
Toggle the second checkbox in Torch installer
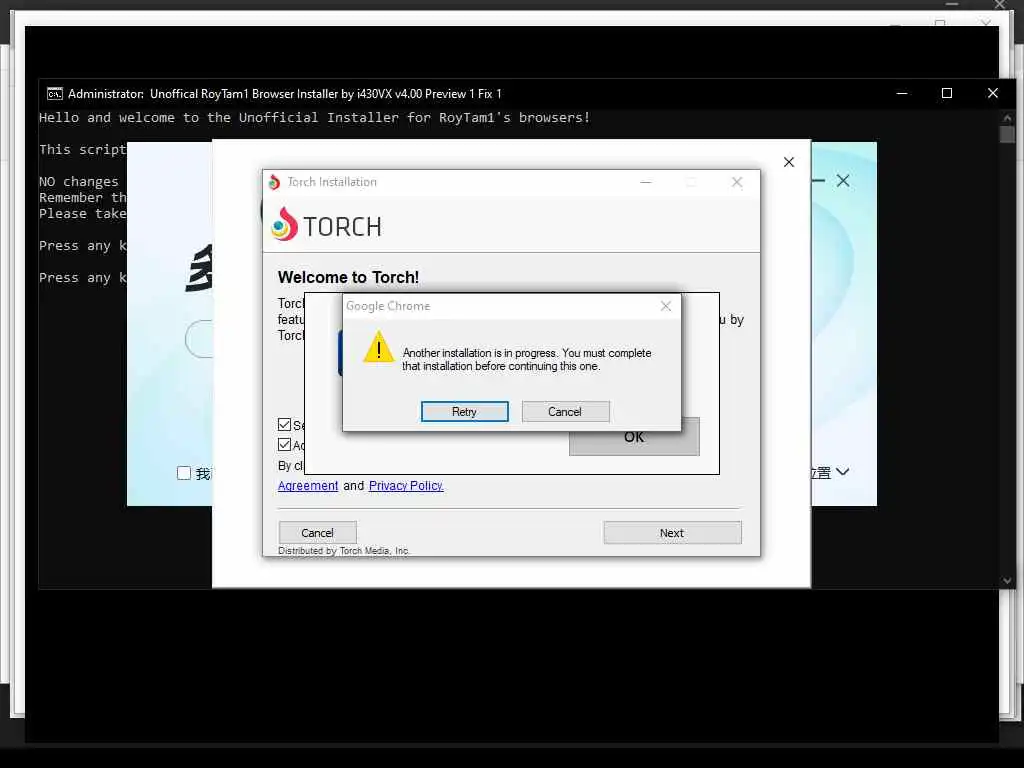284,445
